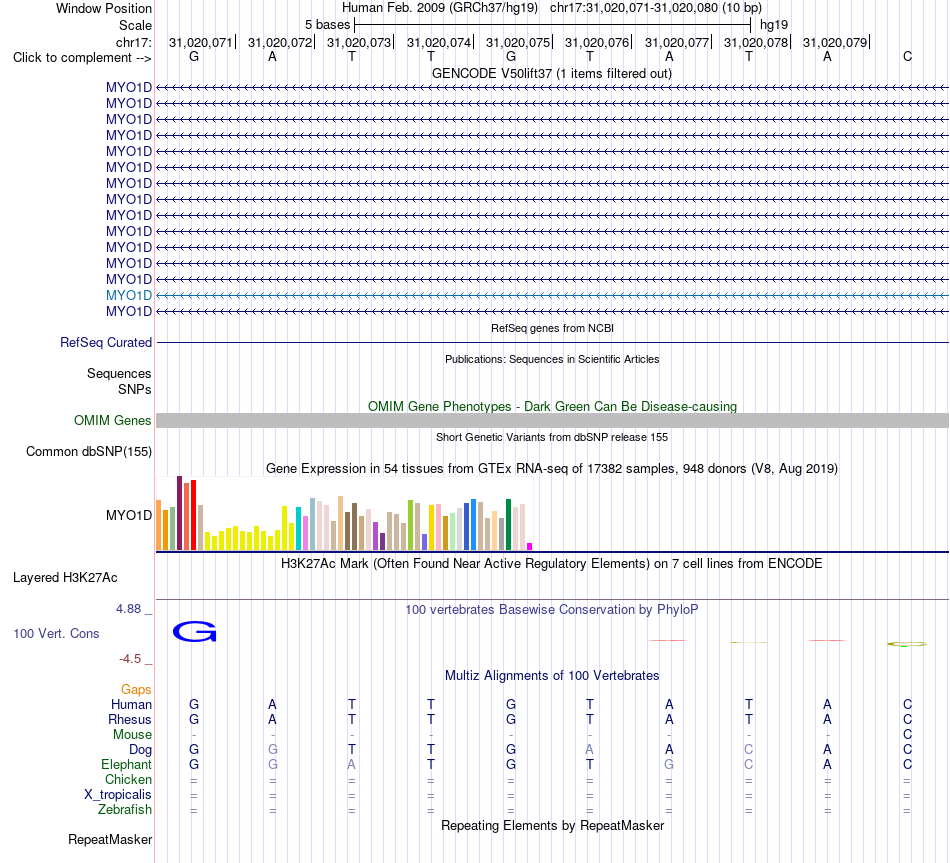Click the '100 Vert. Cons' label

(56, 633)
